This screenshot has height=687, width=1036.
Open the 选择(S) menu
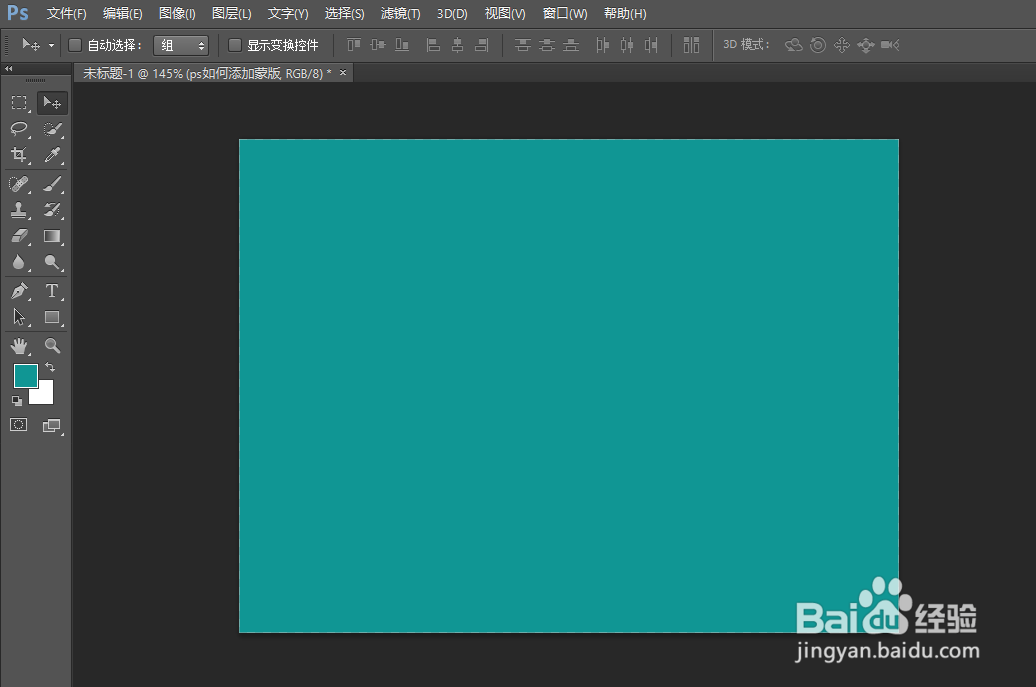(344, 13)
